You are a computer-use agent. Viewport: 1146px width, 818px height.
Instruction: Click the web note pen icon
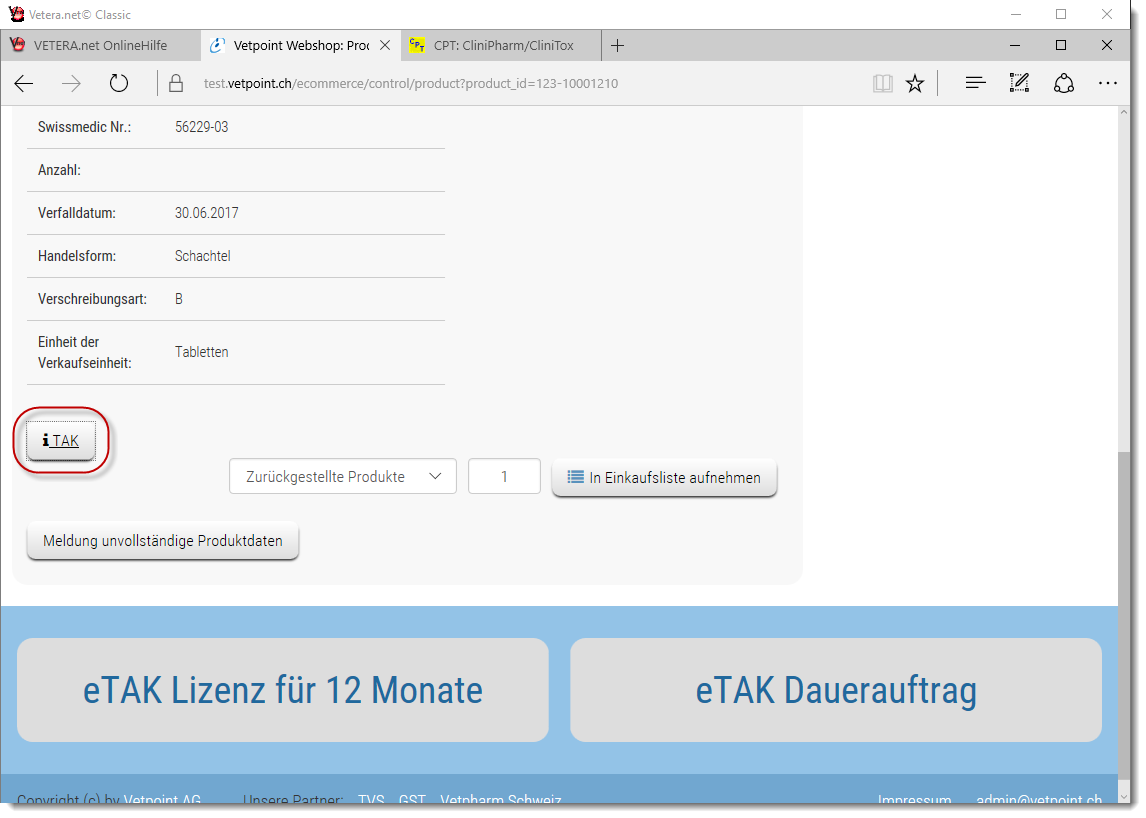[x=1019, y=84]
